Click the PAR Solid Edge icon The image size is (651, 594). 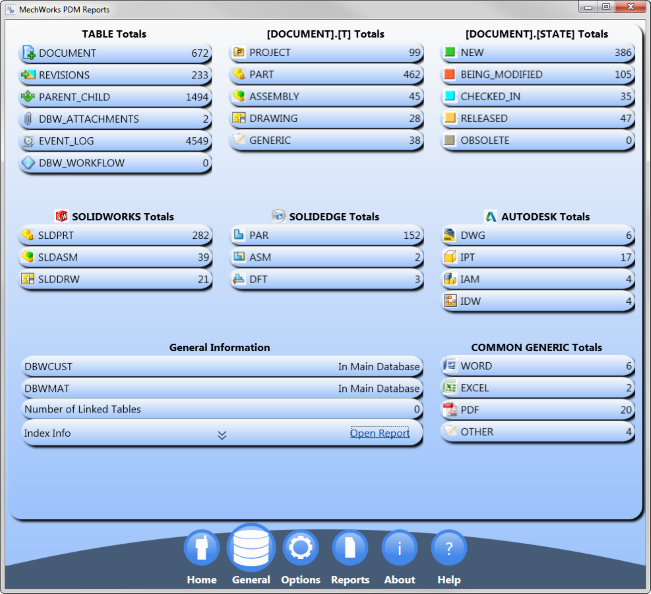coord(239,235)
